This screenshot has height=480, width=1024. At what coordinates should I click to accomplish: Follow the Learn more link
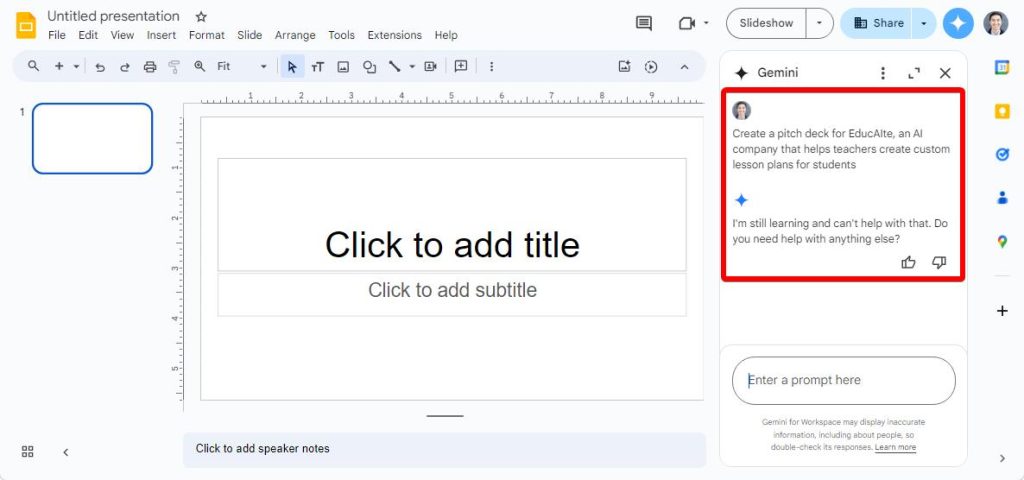895,447
